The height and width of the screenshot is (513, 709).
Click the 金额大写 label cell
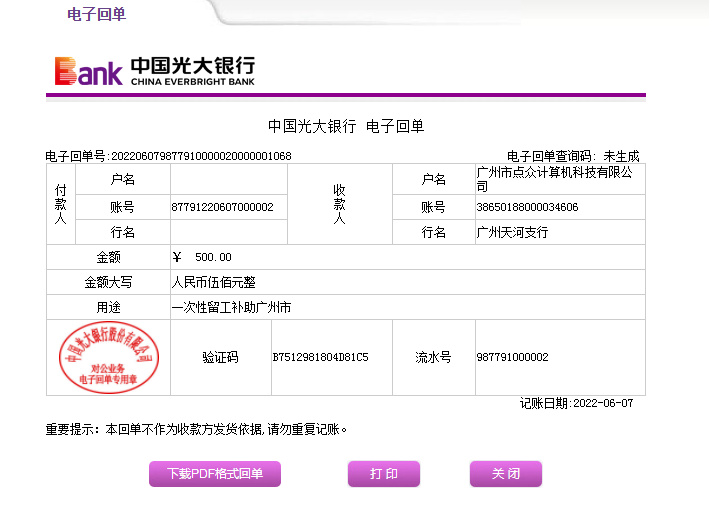click(x=109, y=282)
